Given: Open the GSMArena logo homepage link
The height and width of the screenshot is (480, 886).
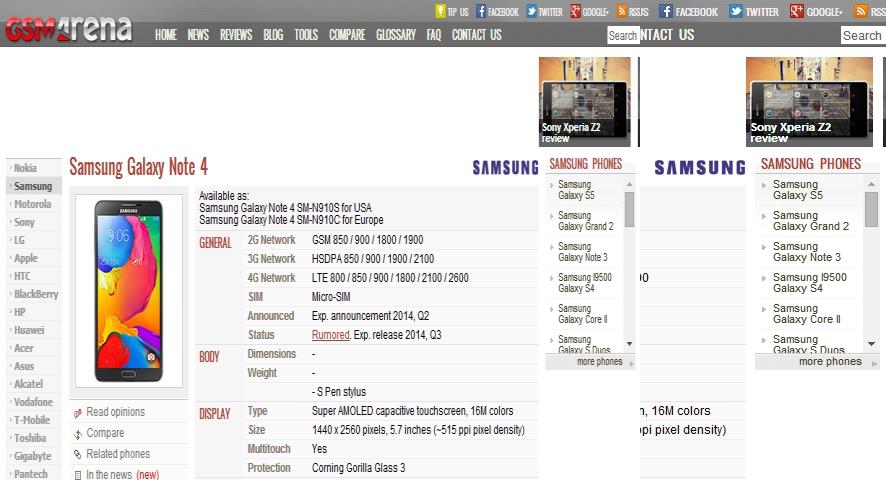Looking at the screenshot, I should [68, 29].
